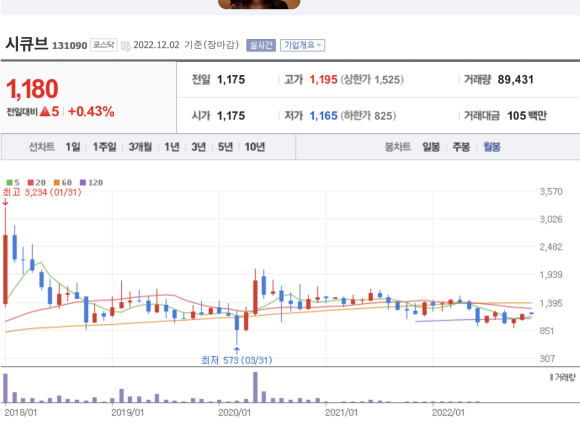
Task: Select the 5년 line chart tab
Action: click(x=225, y=147)
